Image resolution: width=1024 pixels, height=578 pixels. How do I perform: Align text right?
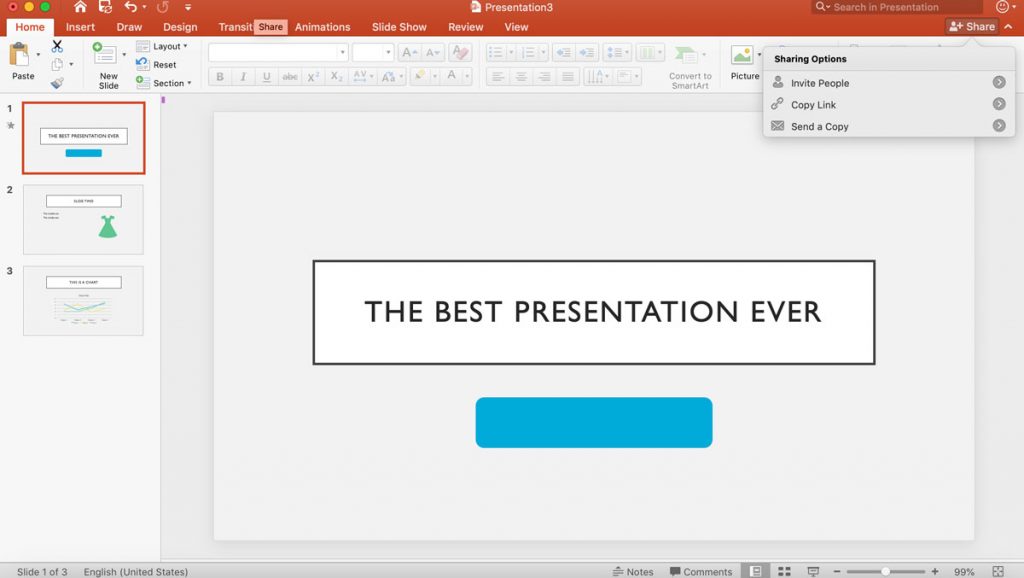point(545,77)
